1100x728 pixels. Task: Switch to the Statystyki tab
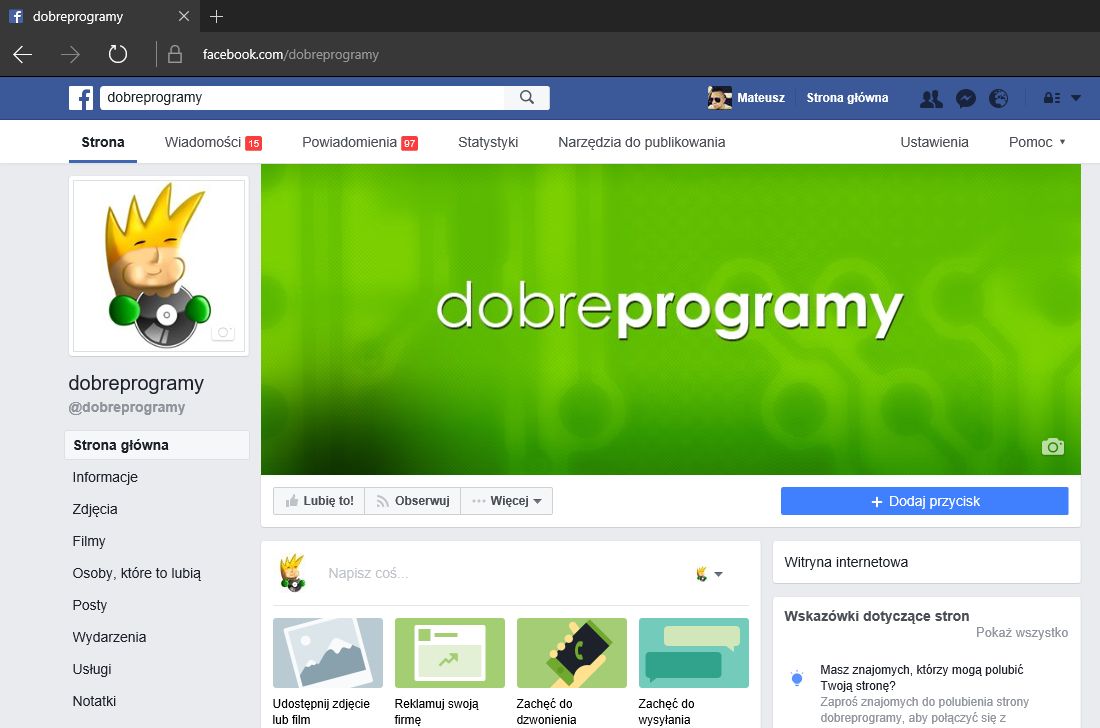pyautogui.click(x=488, y=142)
